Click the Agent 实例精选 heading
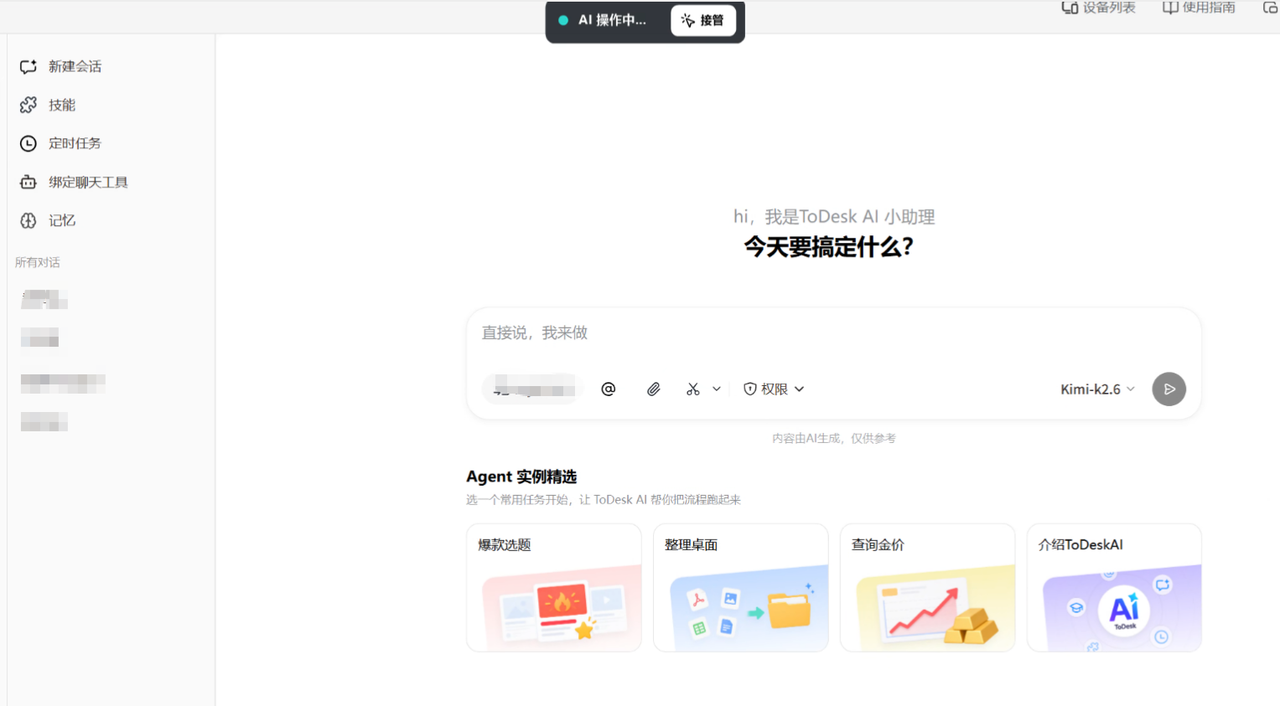 tap(521, 477)
